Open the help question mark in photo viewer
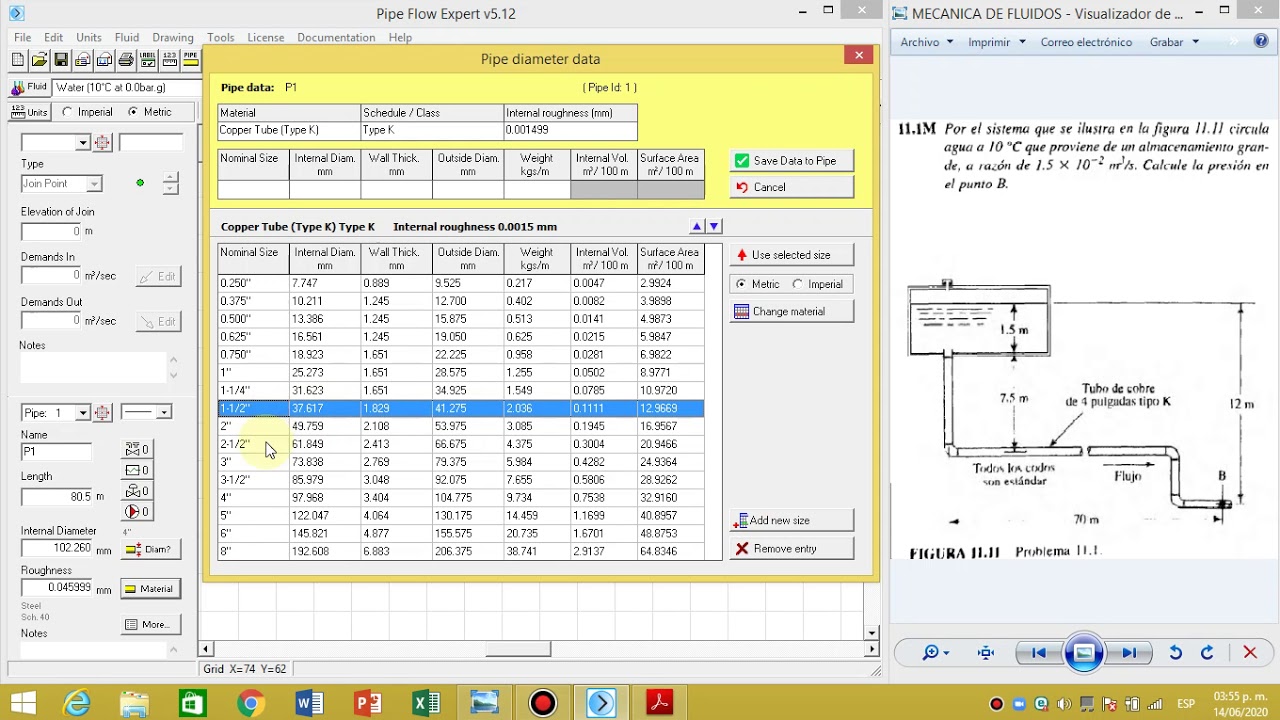 pyautogui.click(x=1261, y=42)
